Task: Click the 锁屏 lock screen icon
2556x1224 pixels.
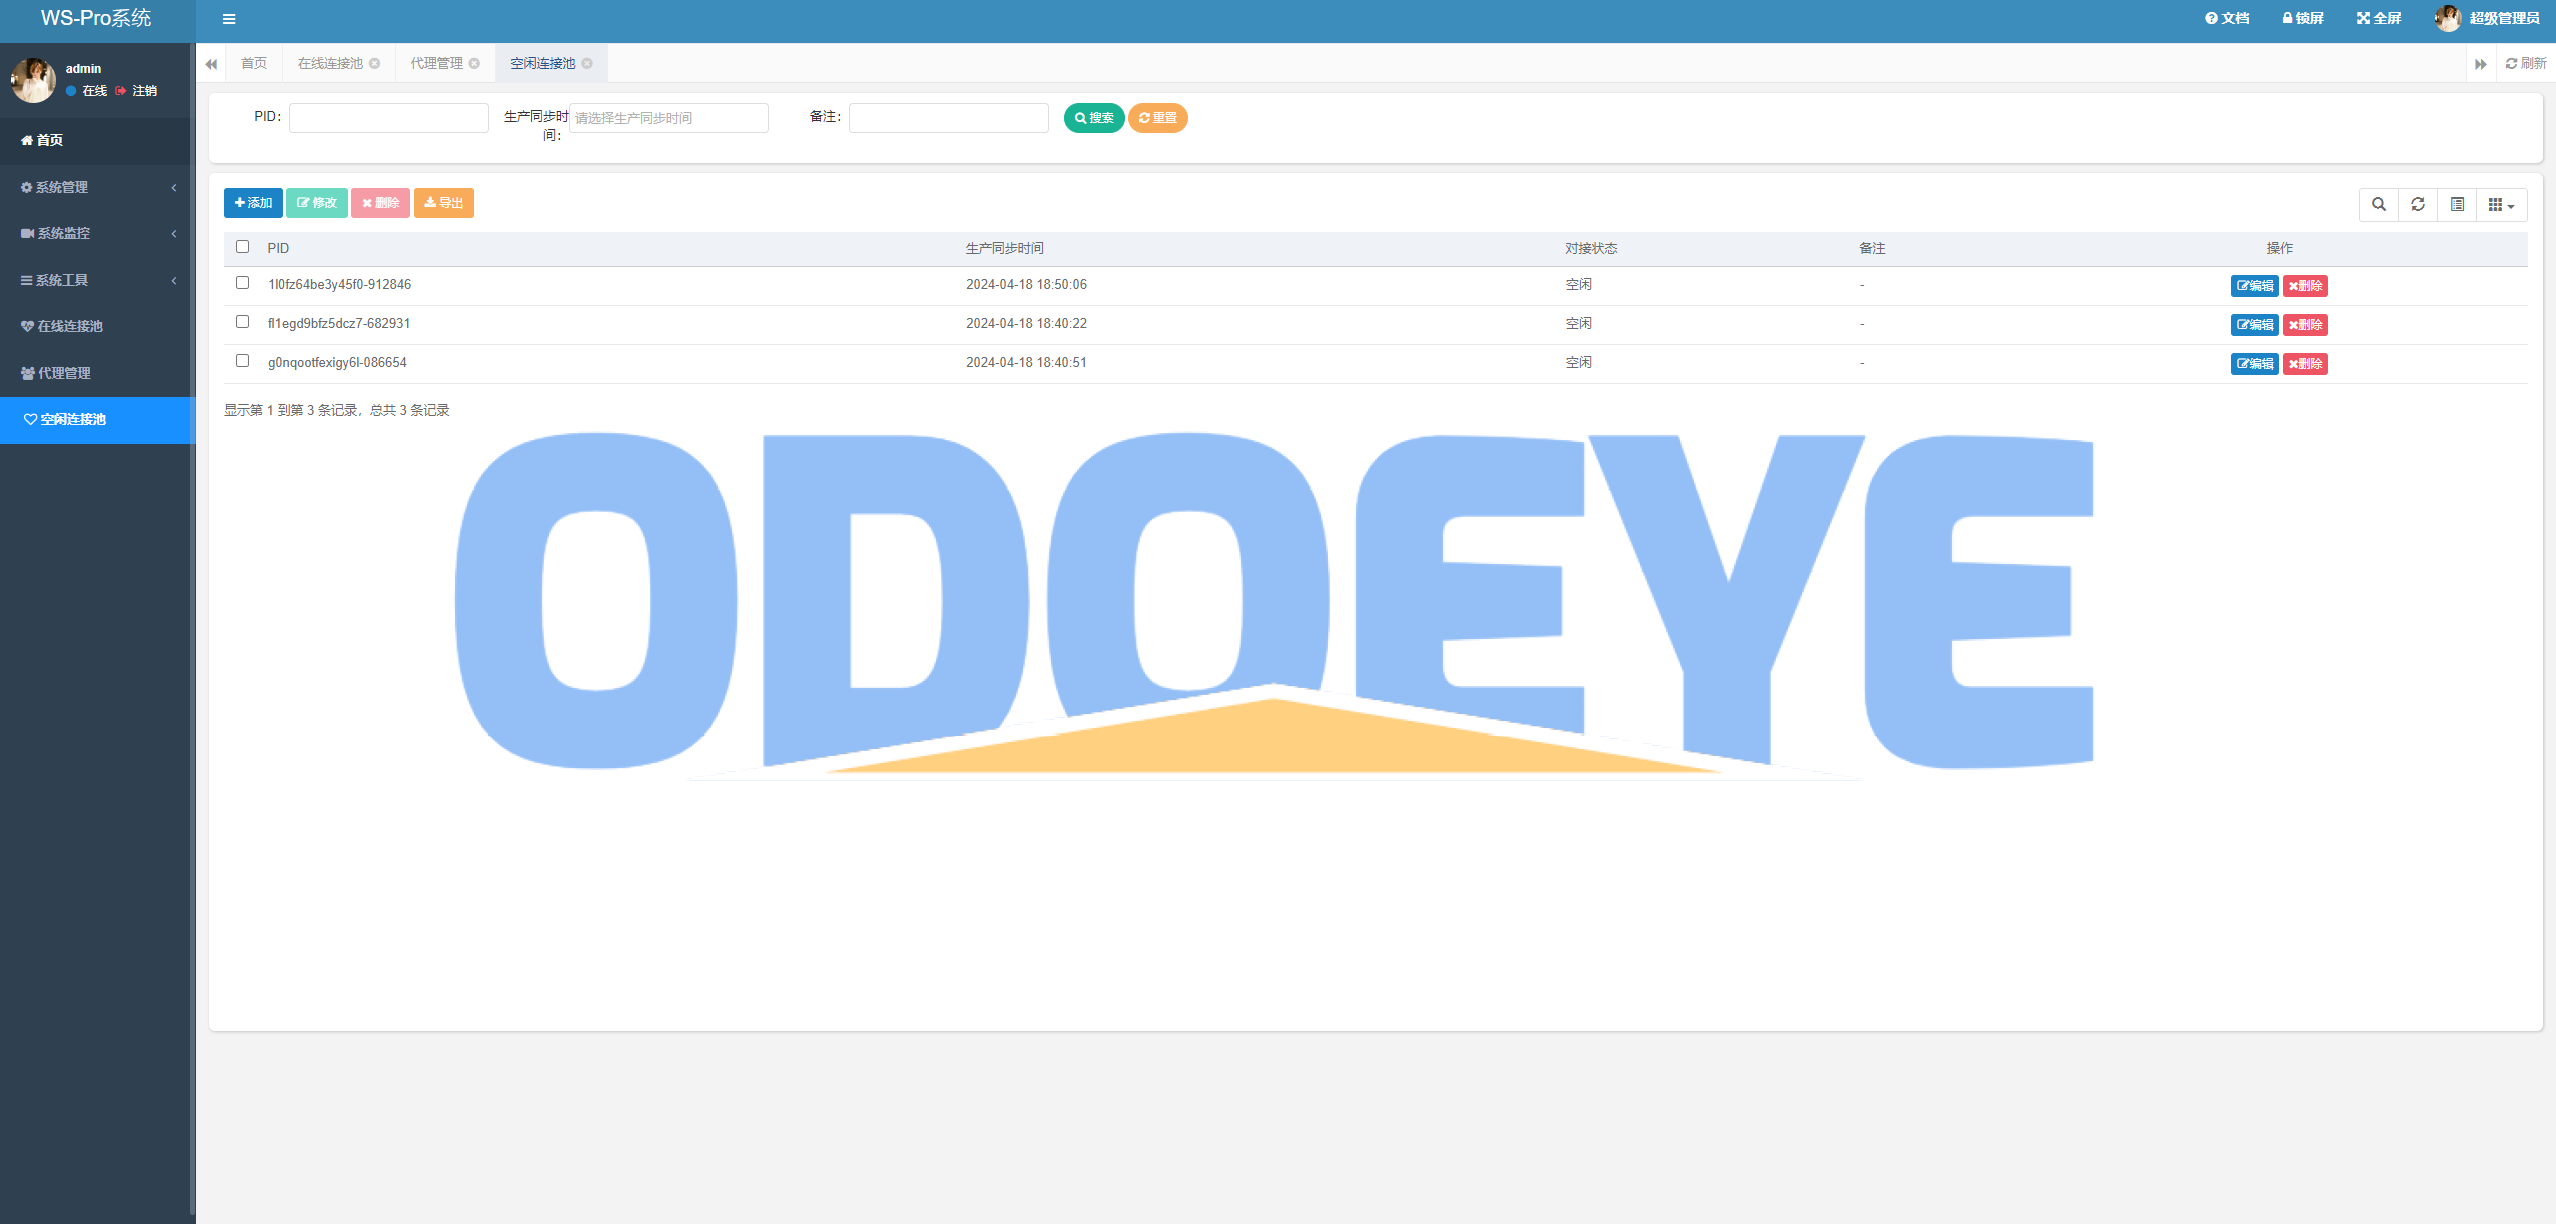Action: [2302, 18]
